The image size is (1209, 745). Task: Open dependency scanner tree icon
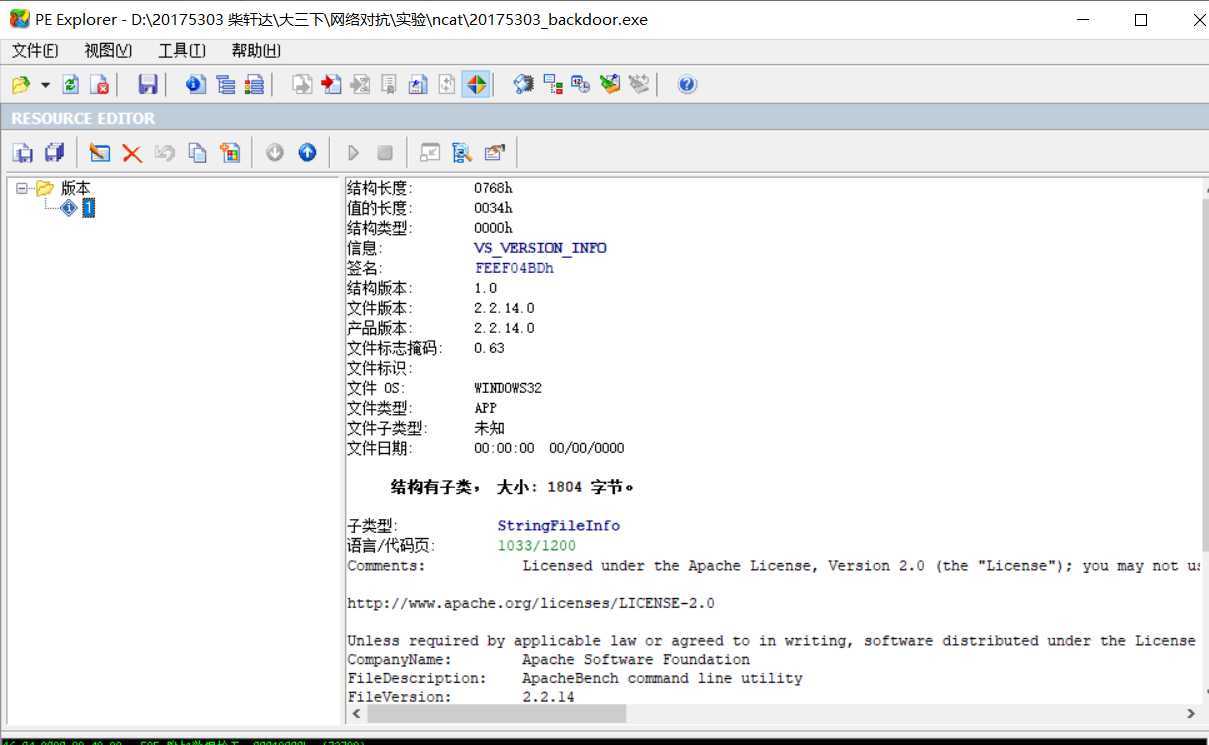coord(553,85)
